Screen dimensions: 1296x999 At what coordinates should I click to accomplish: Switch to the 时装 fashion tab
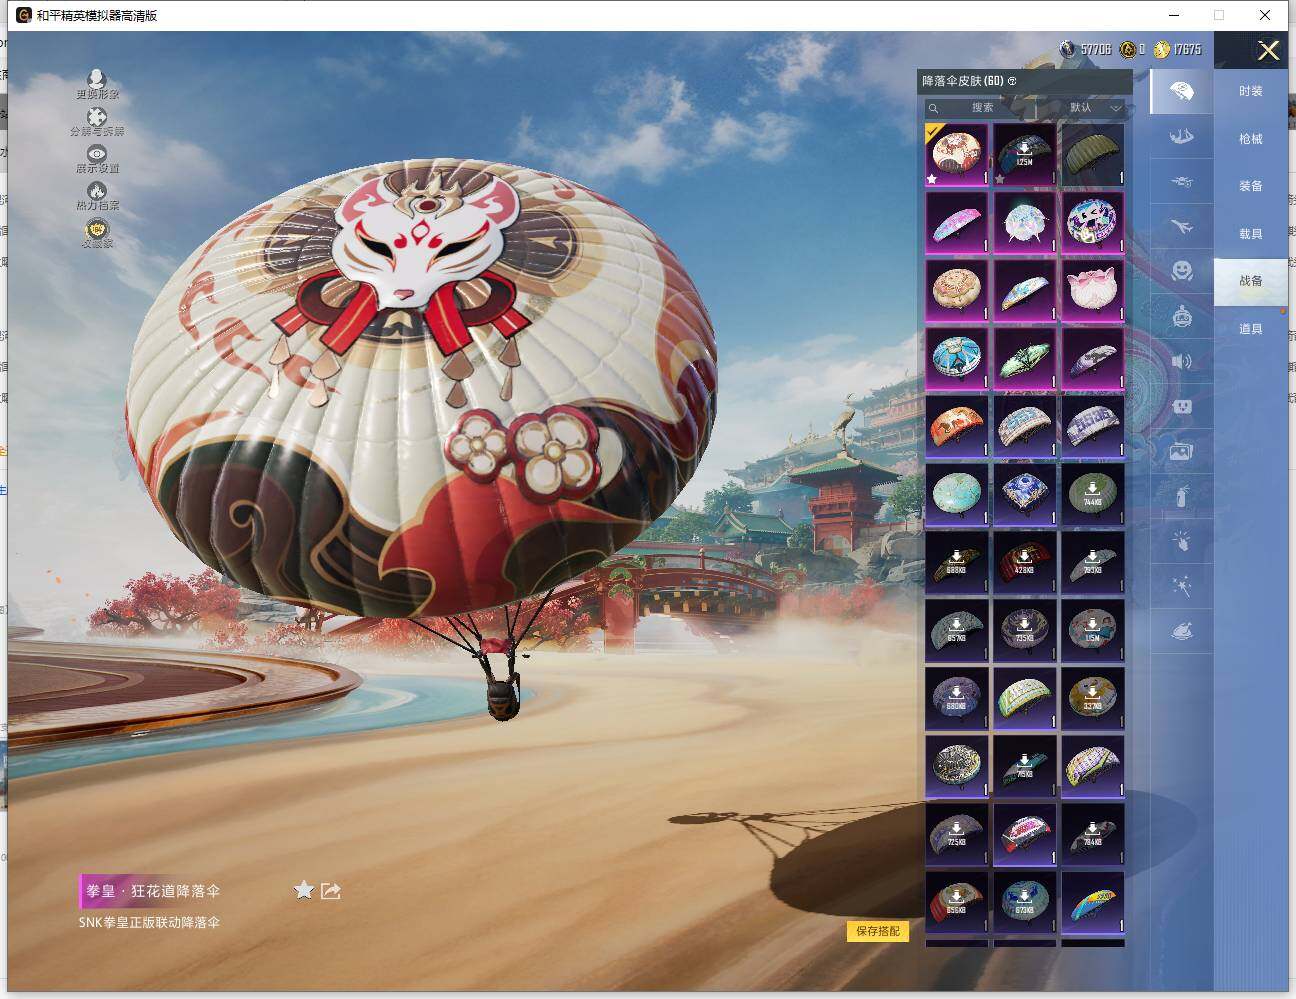coord(1250,91)
